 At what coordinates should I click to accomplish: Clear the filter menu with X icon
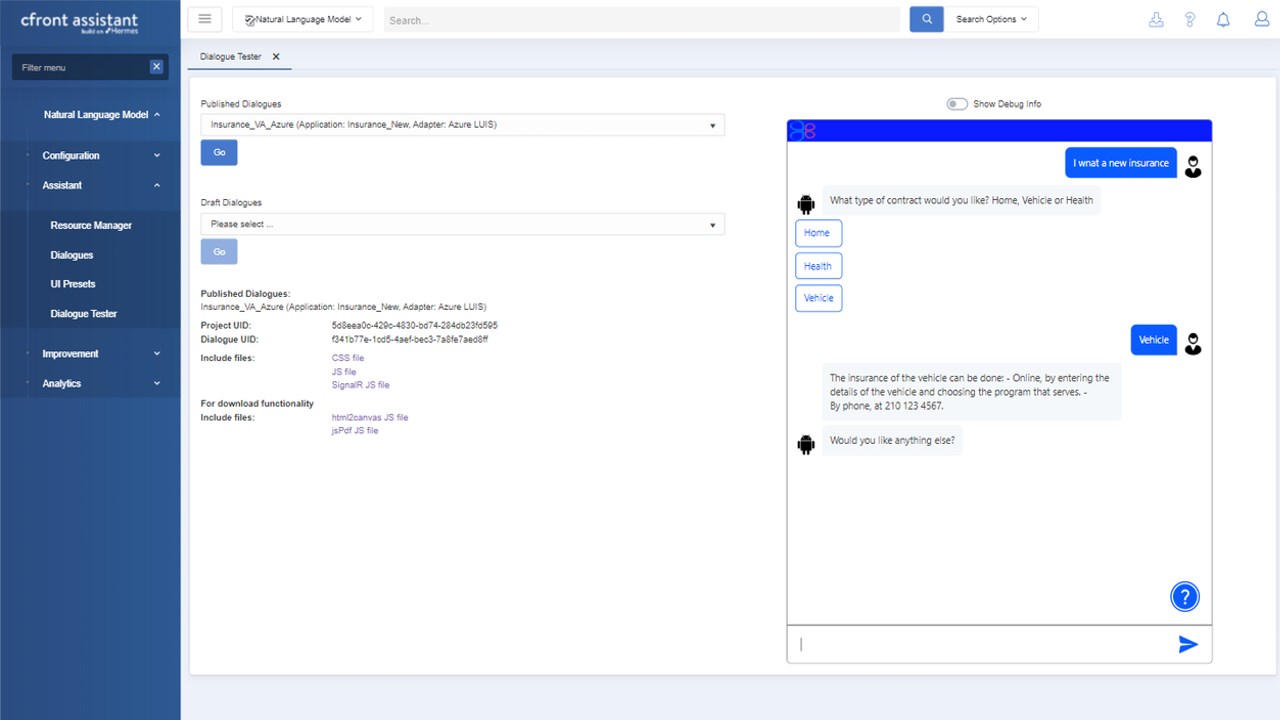(156, 67)
